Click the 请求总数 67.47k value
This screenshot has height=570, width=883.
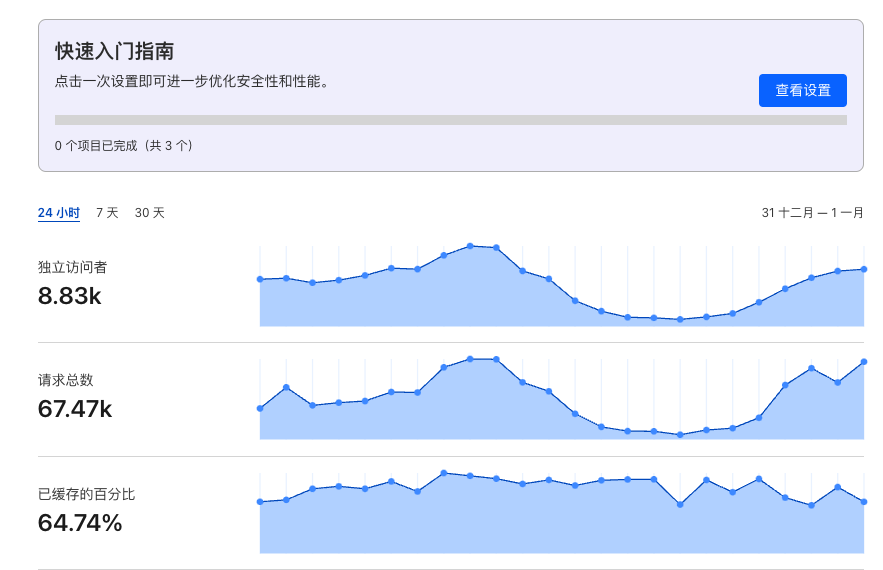click(x=75, y=409)
